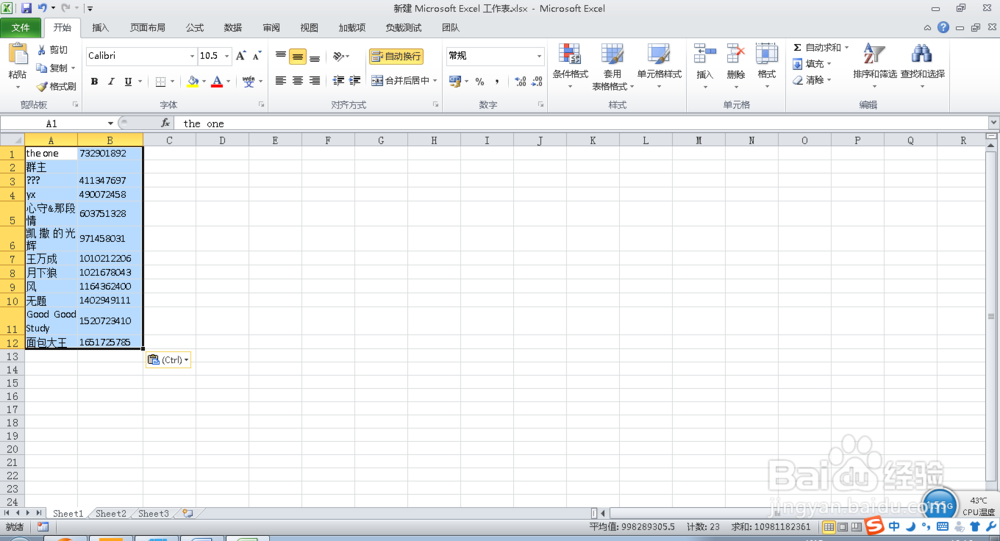Click the Format cells icon
Viewport: 1000px width, 541px height.
tap(767, 54)
